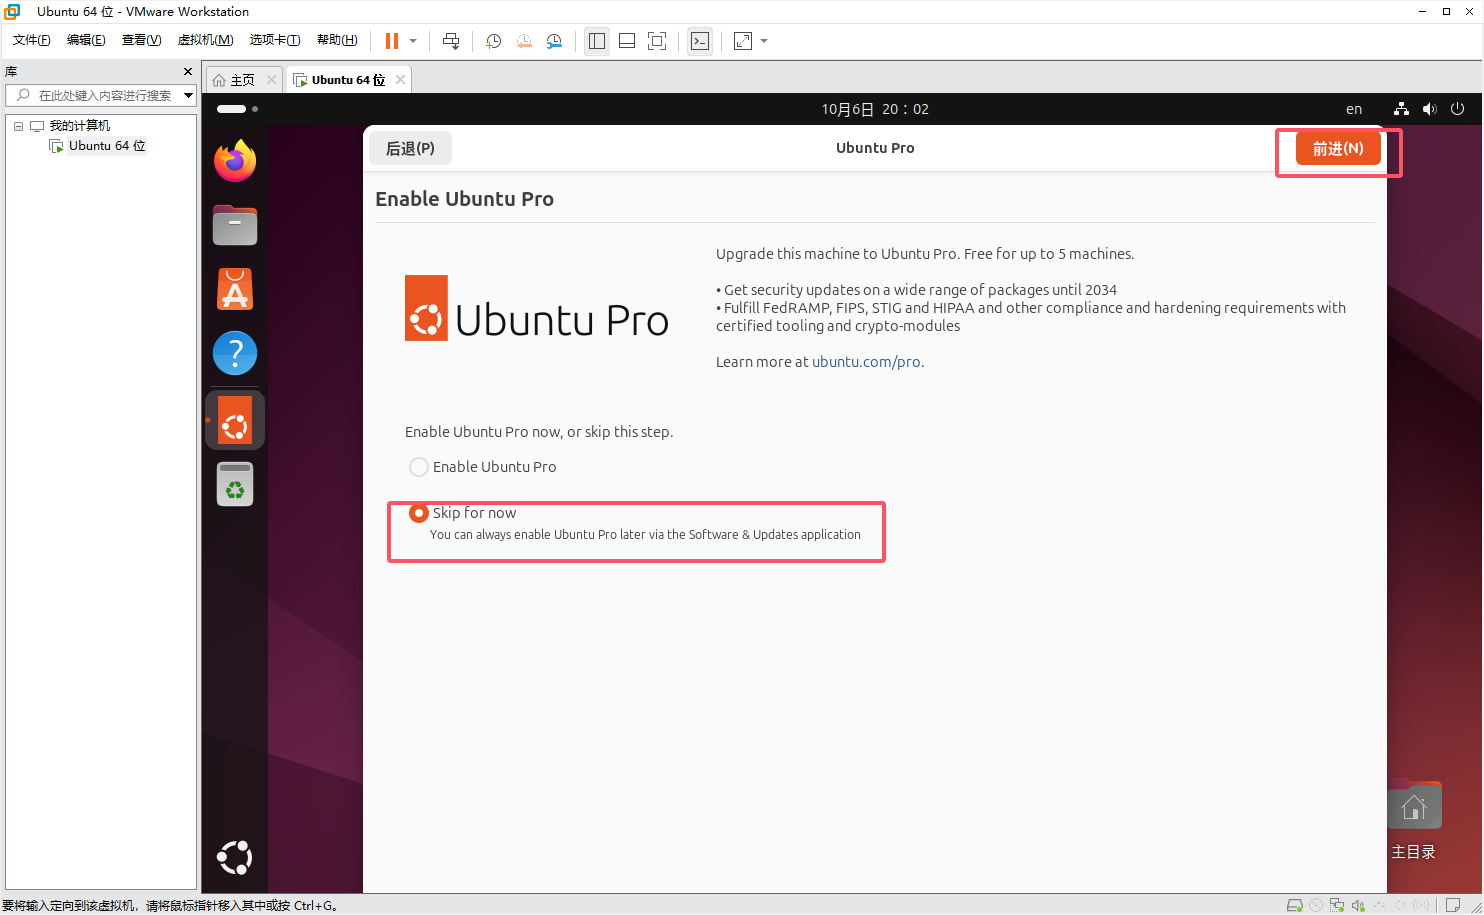The height and width of the screenshot is (915, 1484).
Task: Click the message log status bar icon
Action: pyautogui.click(x=1453, y=905)
